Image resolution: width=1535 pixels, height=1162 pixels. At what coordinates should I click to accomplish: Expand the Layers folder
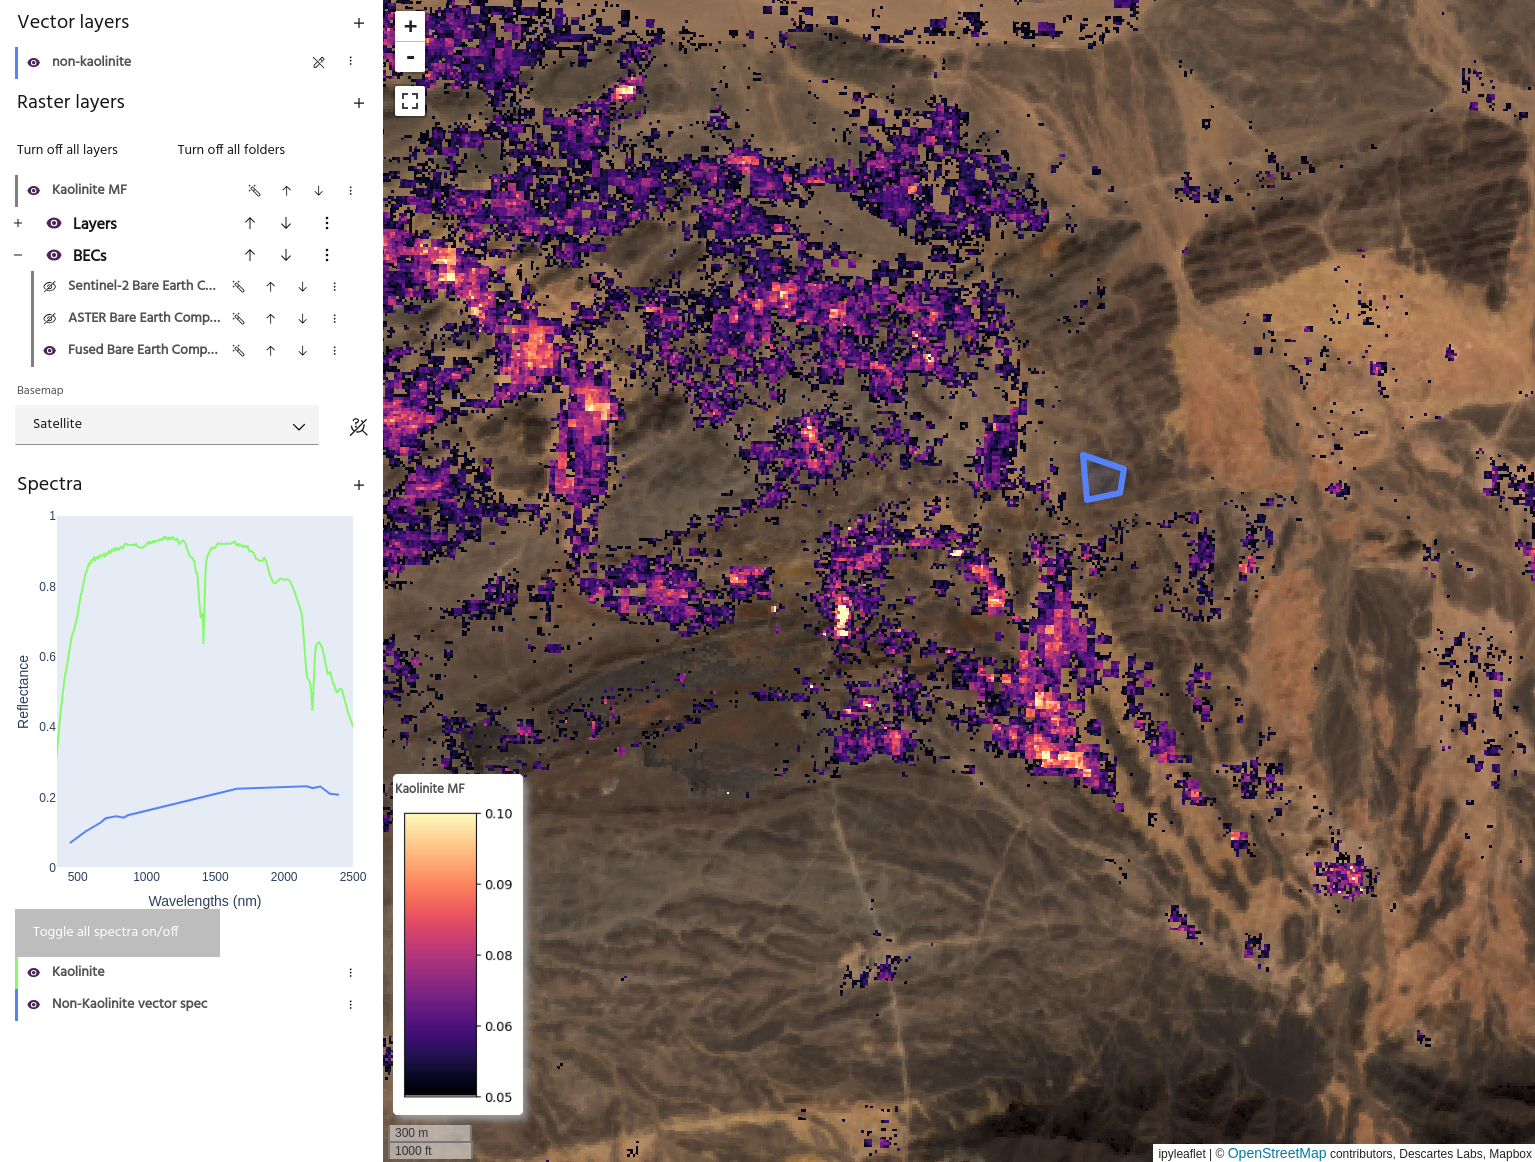18,223
